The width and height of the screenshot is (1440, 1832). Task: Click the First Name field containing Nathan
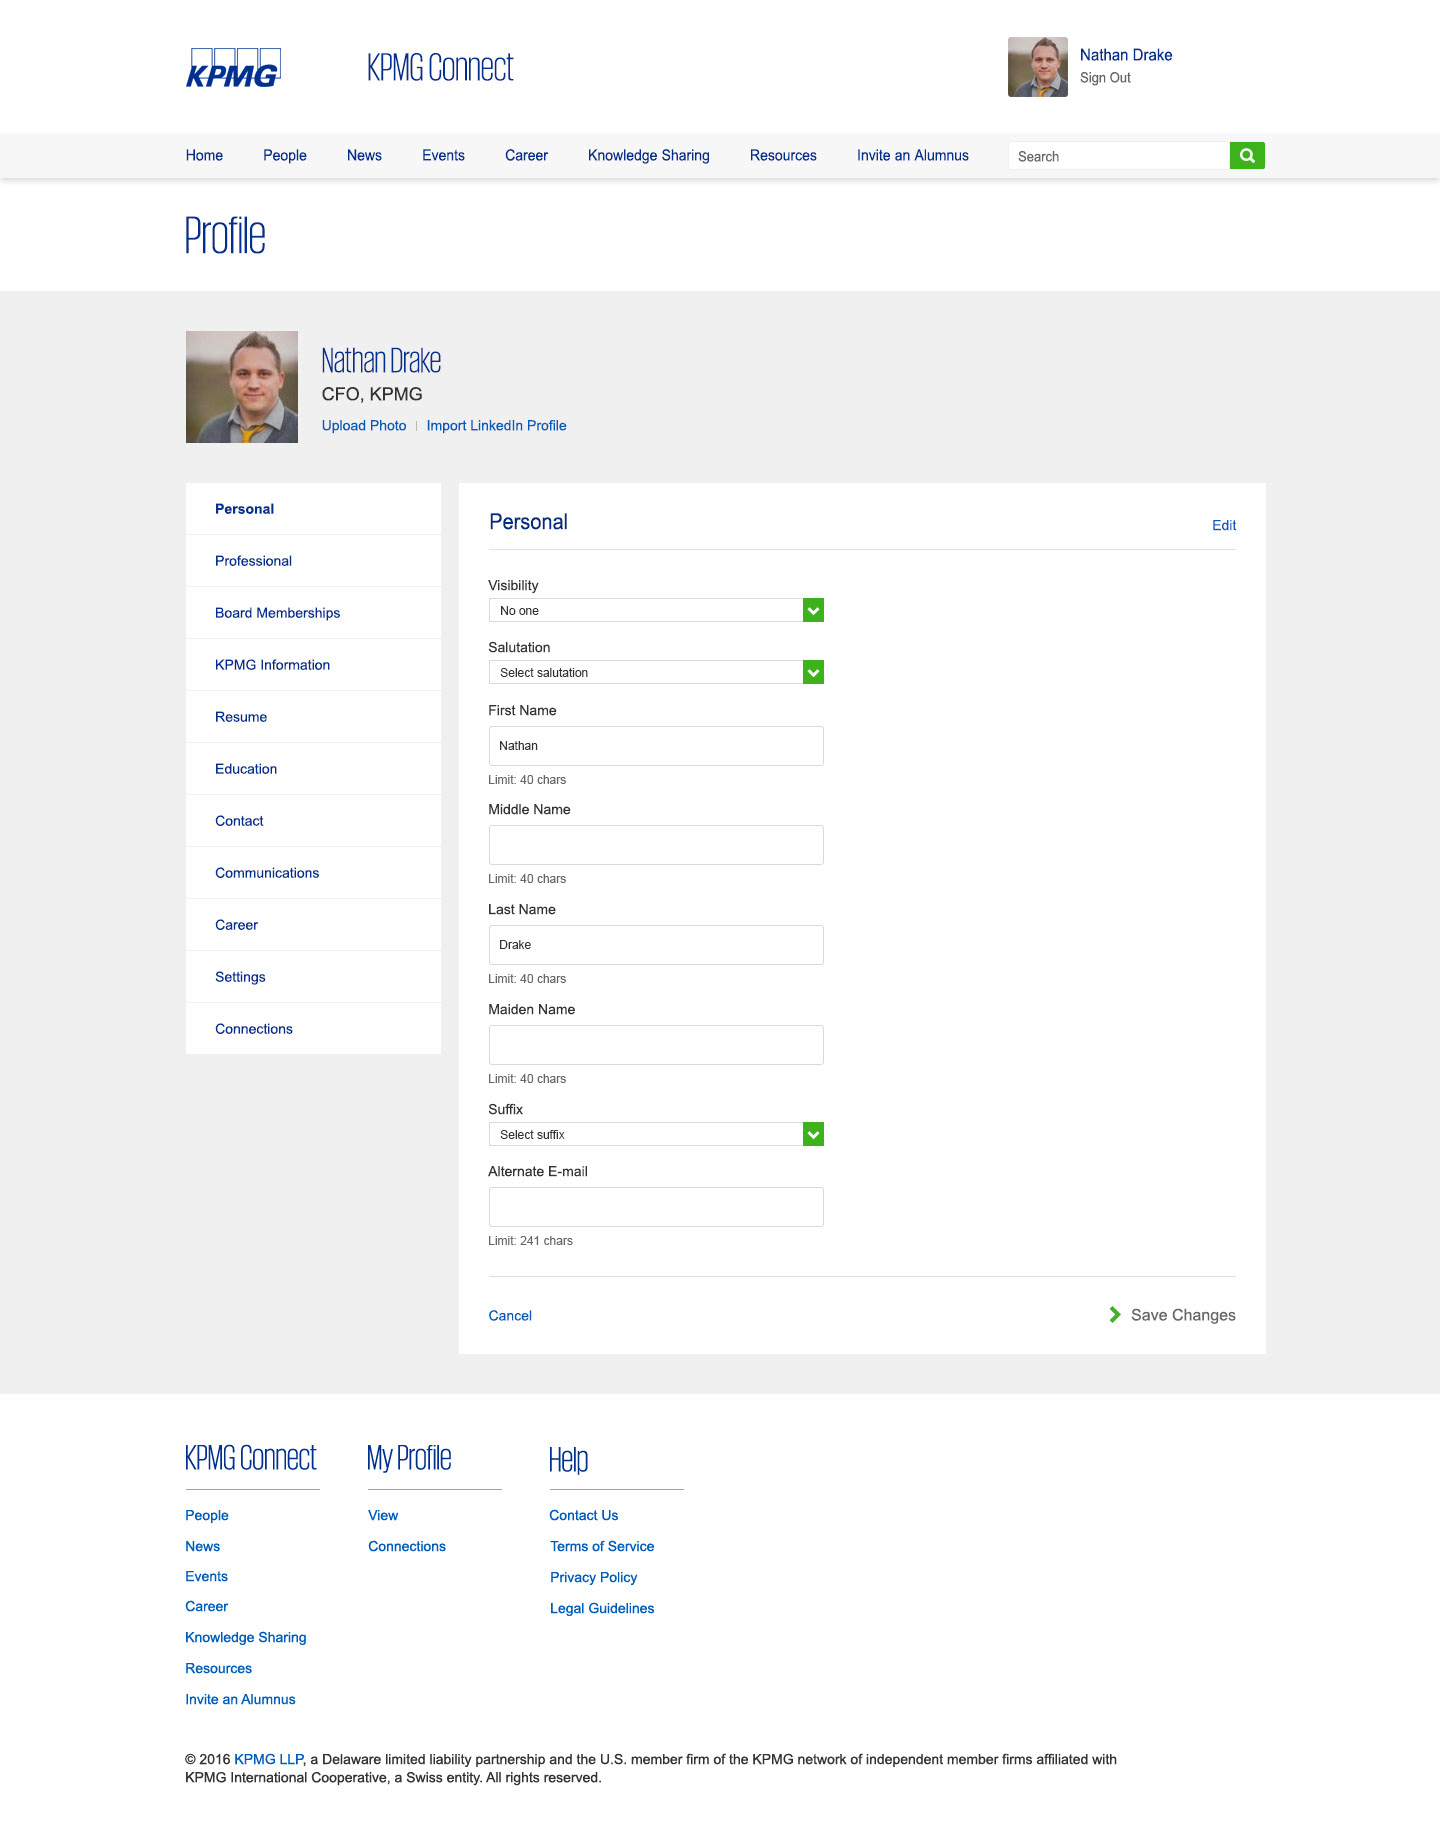coord(656,746)
